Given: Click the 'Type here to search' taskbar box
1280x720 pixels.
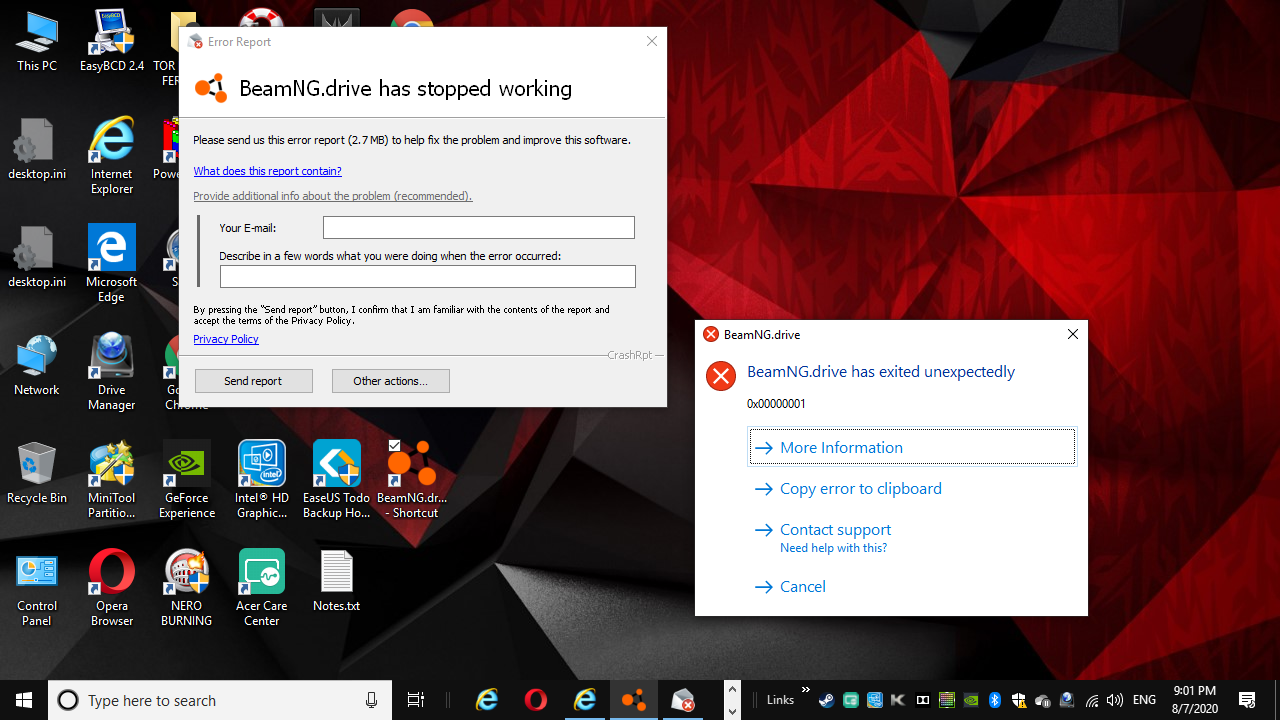Looking at the screenshot, I should click(220, 700).
